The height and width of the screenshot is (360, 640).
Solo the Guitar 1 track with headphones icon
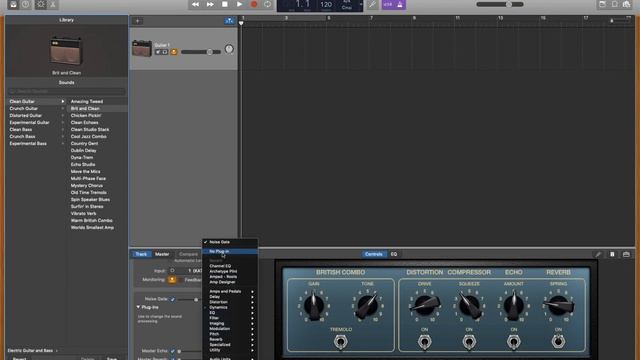164,52
